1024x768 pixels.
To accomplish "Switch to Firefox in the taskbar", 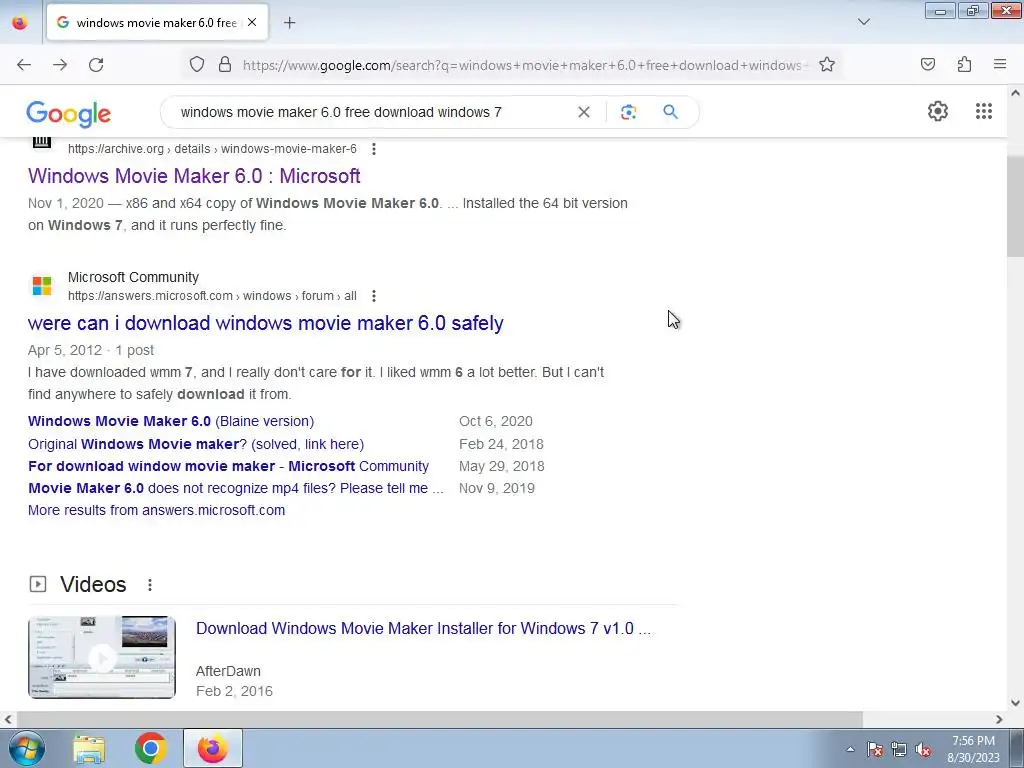I will pos(212,748).
